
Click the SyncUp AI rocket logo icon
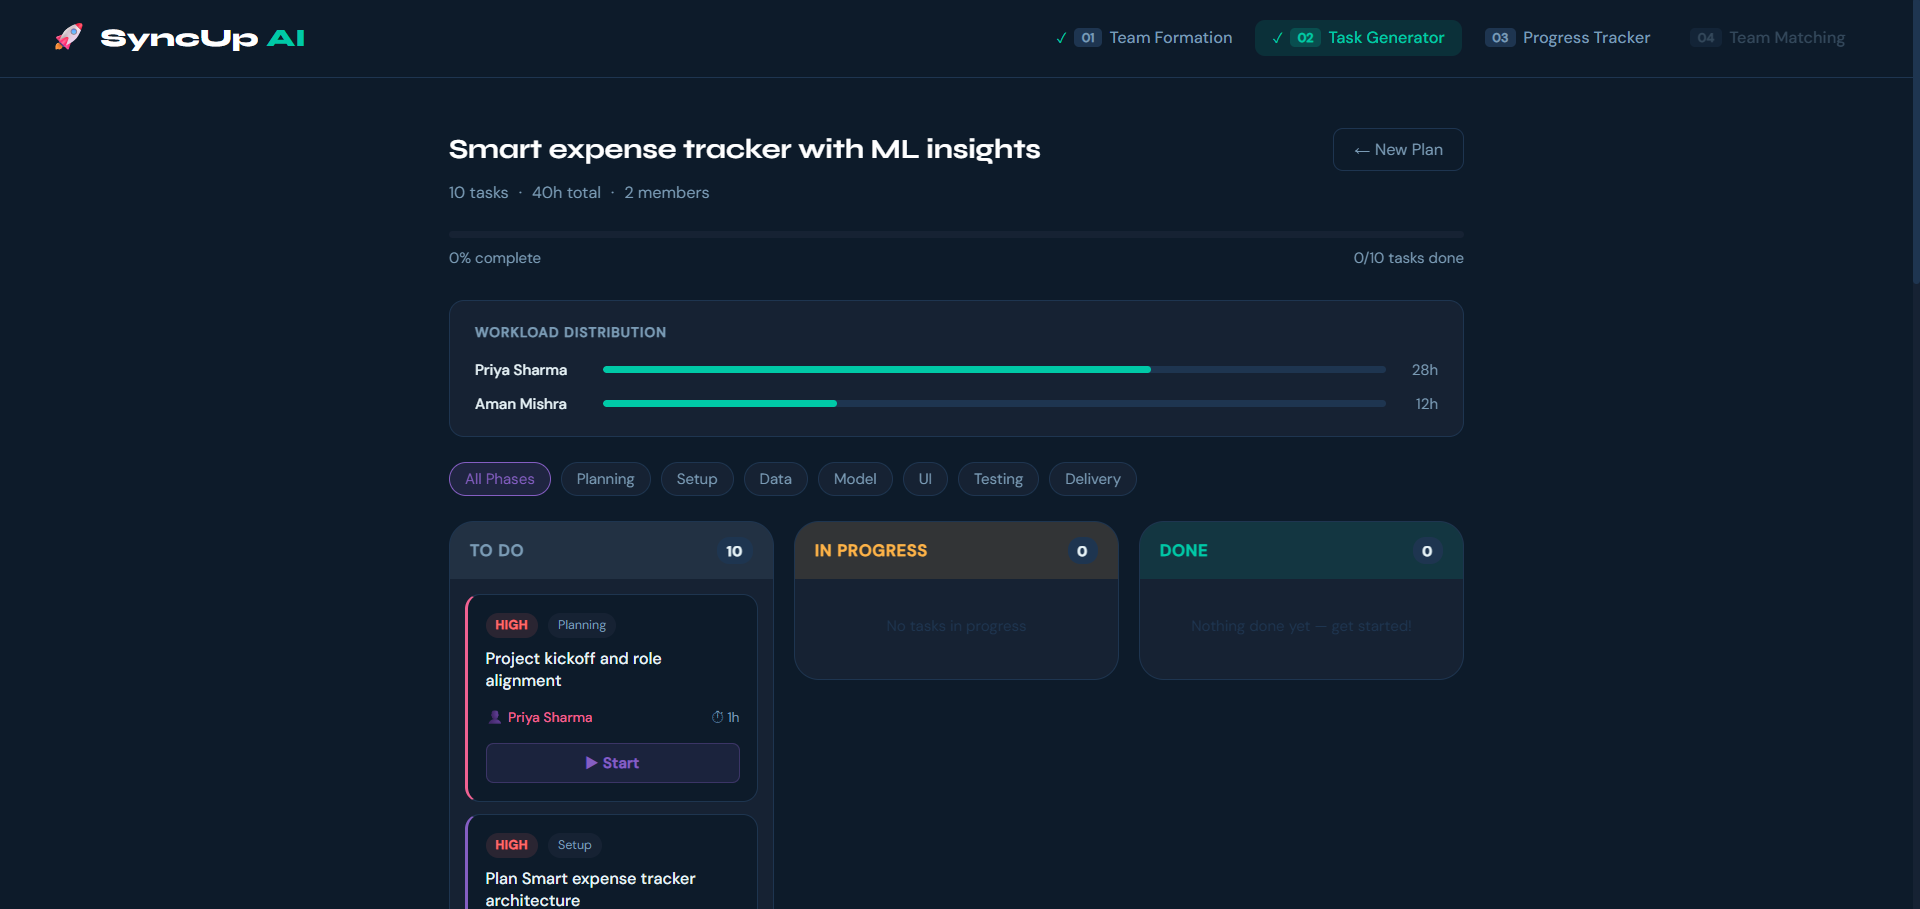tap(68, 38)
